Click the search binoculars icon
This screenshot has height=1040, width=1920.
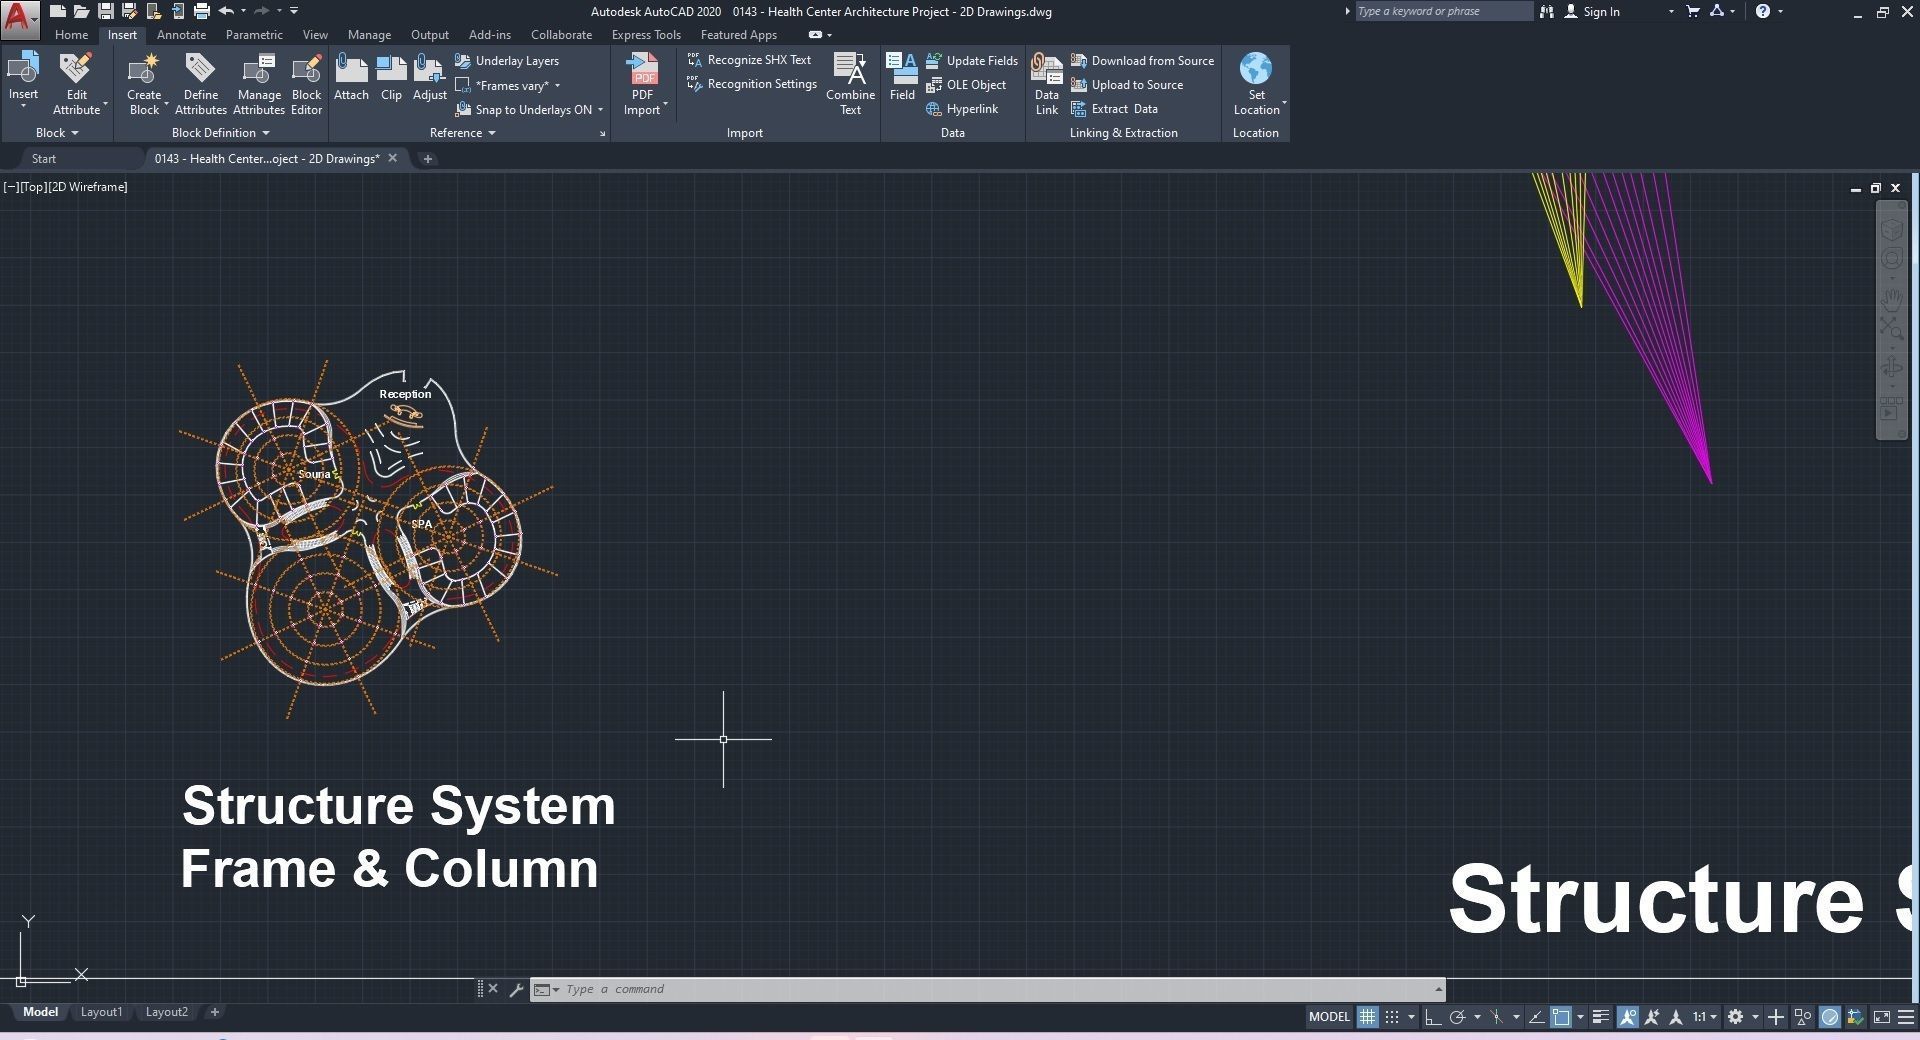[1546, 12]
